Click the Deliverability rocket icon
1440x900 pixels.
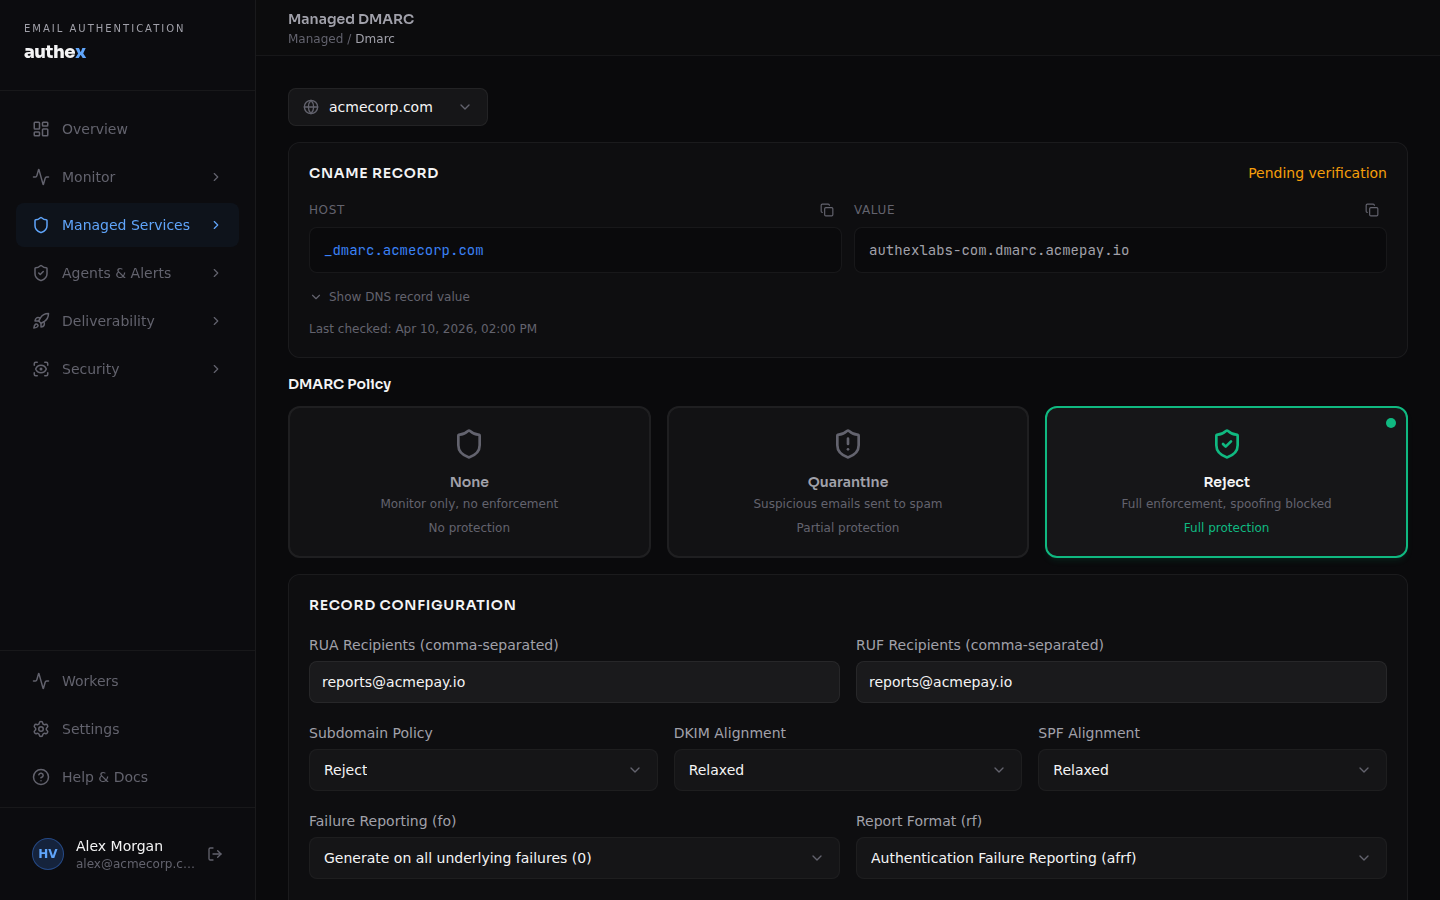coord(41,321)
